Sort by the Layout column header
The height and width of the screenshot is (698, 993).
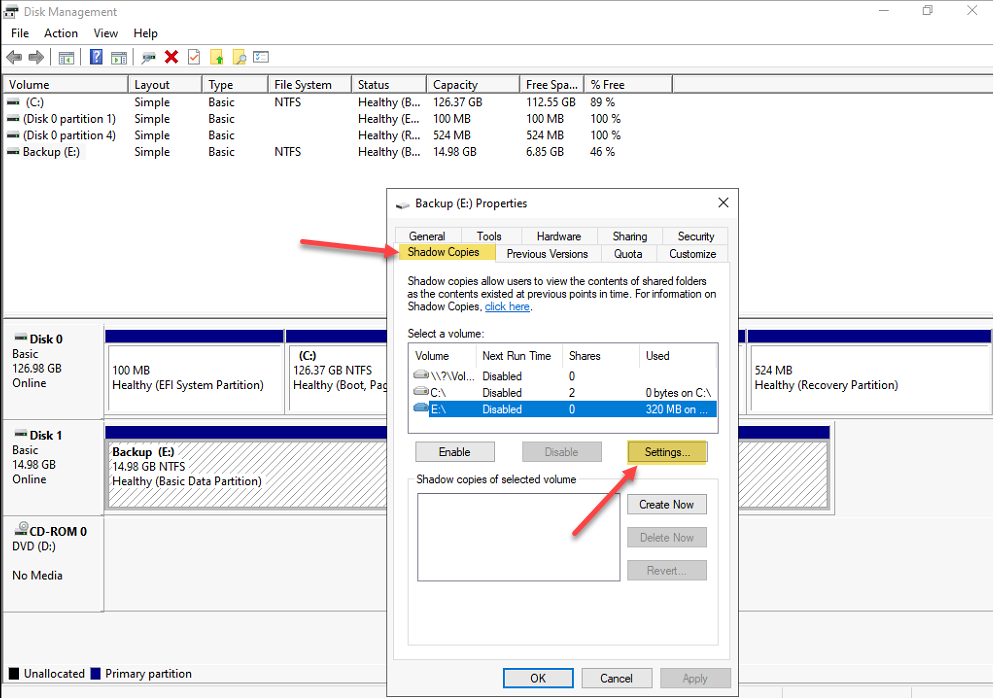(x=165, y=84)
